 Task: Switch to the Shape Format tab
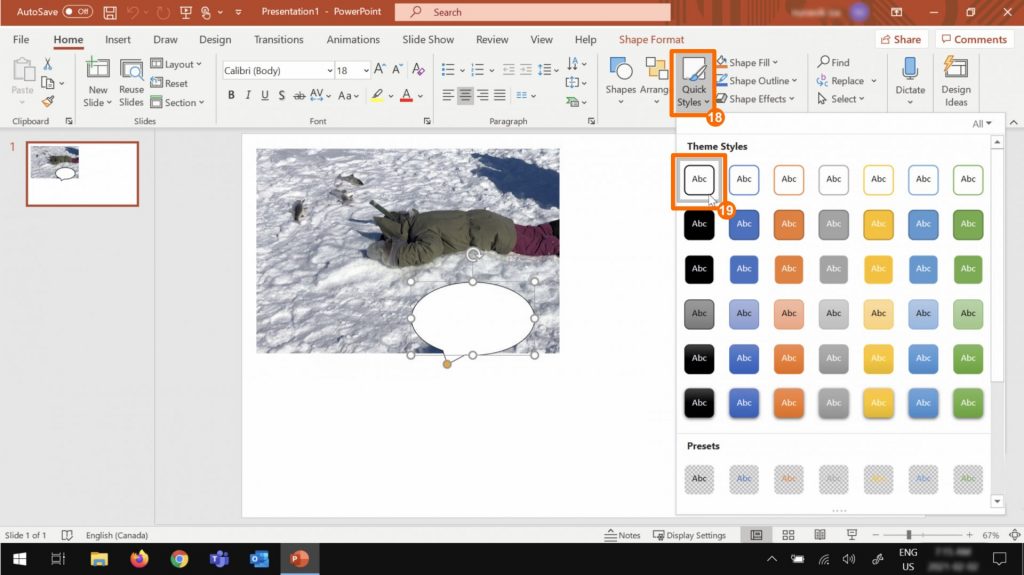651,40
